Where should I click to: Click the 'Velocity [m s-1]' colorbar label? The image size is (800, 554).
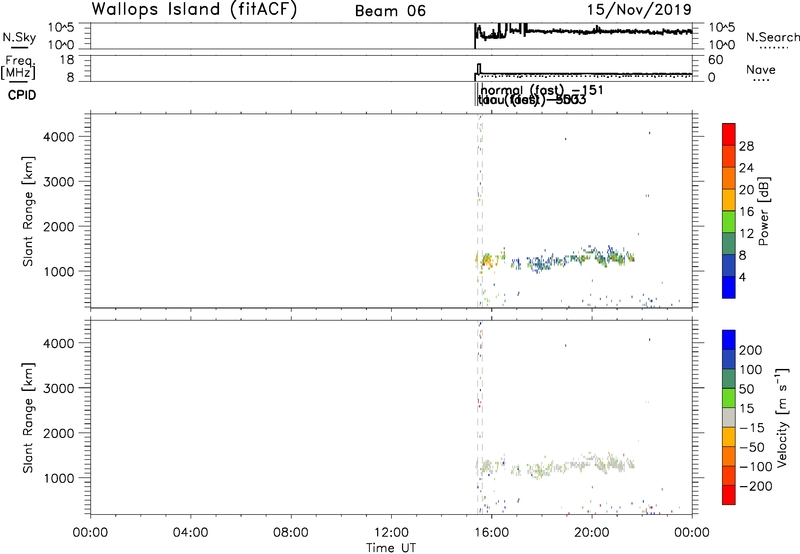click(783, 417)
